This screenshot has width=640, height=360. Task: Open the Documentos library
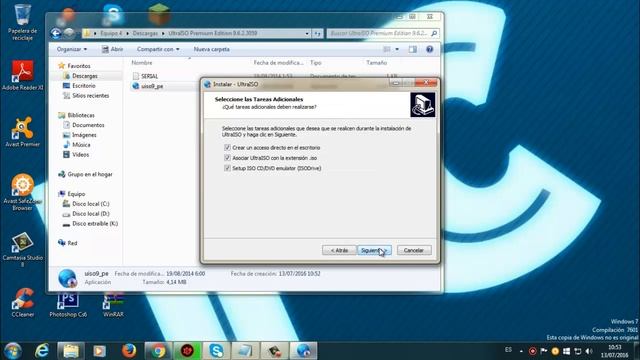(x=88, y=125)
